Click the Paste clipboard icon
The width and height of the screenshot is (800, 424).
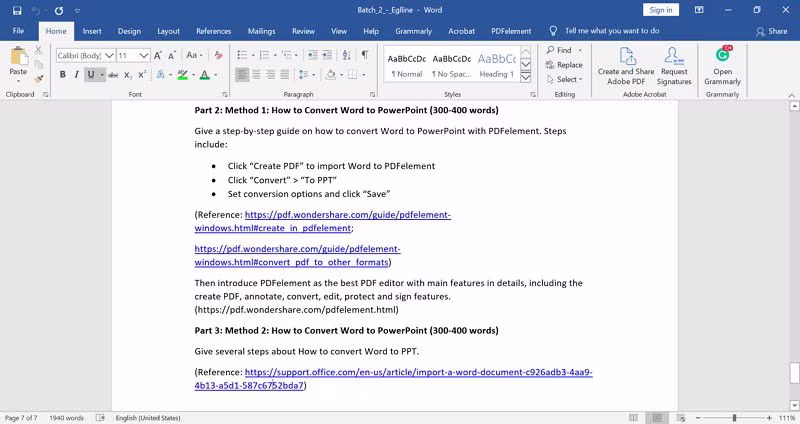pyautogui.click(x=19, y=57)
